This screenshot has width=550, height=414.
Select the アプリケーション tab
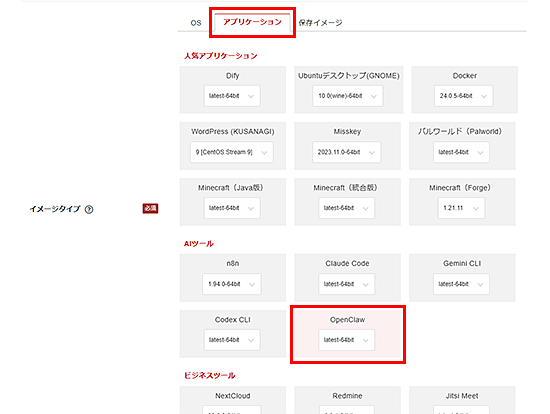[252, 22]
